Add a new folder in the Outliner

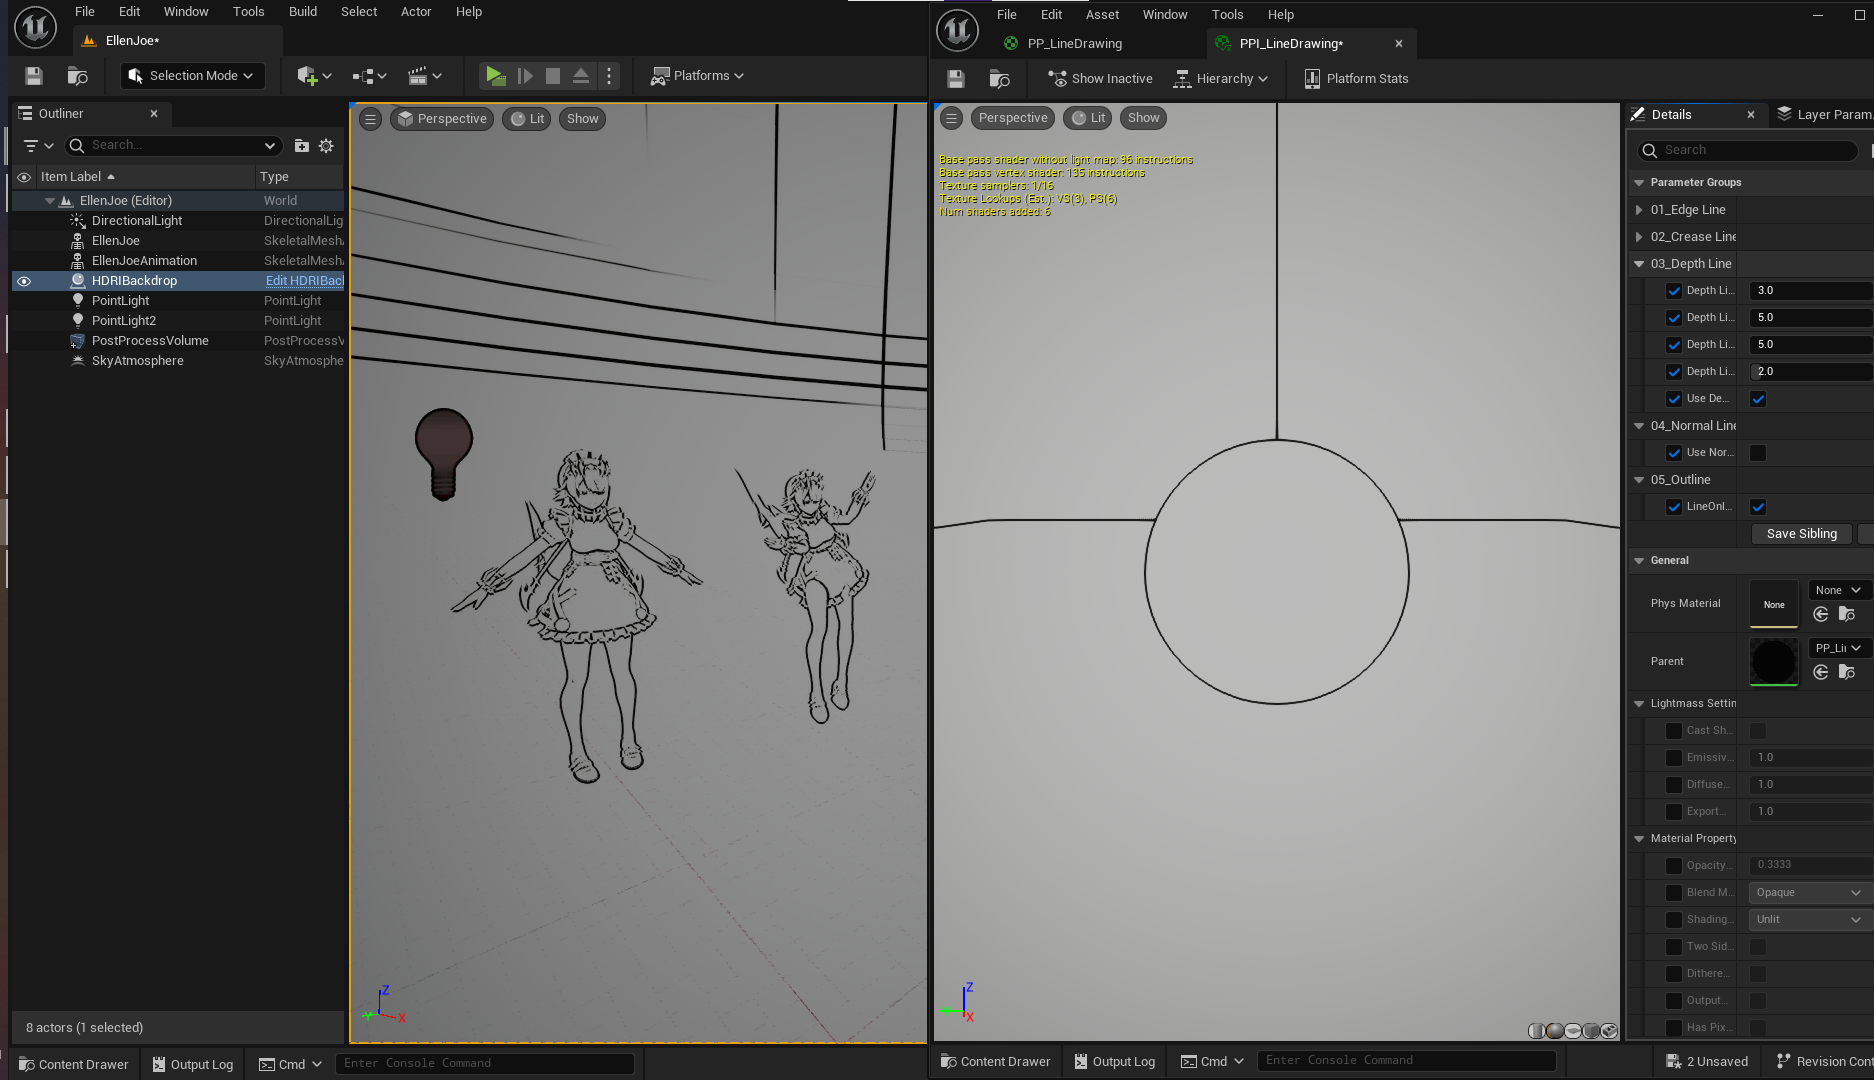(x=302, y=146)
